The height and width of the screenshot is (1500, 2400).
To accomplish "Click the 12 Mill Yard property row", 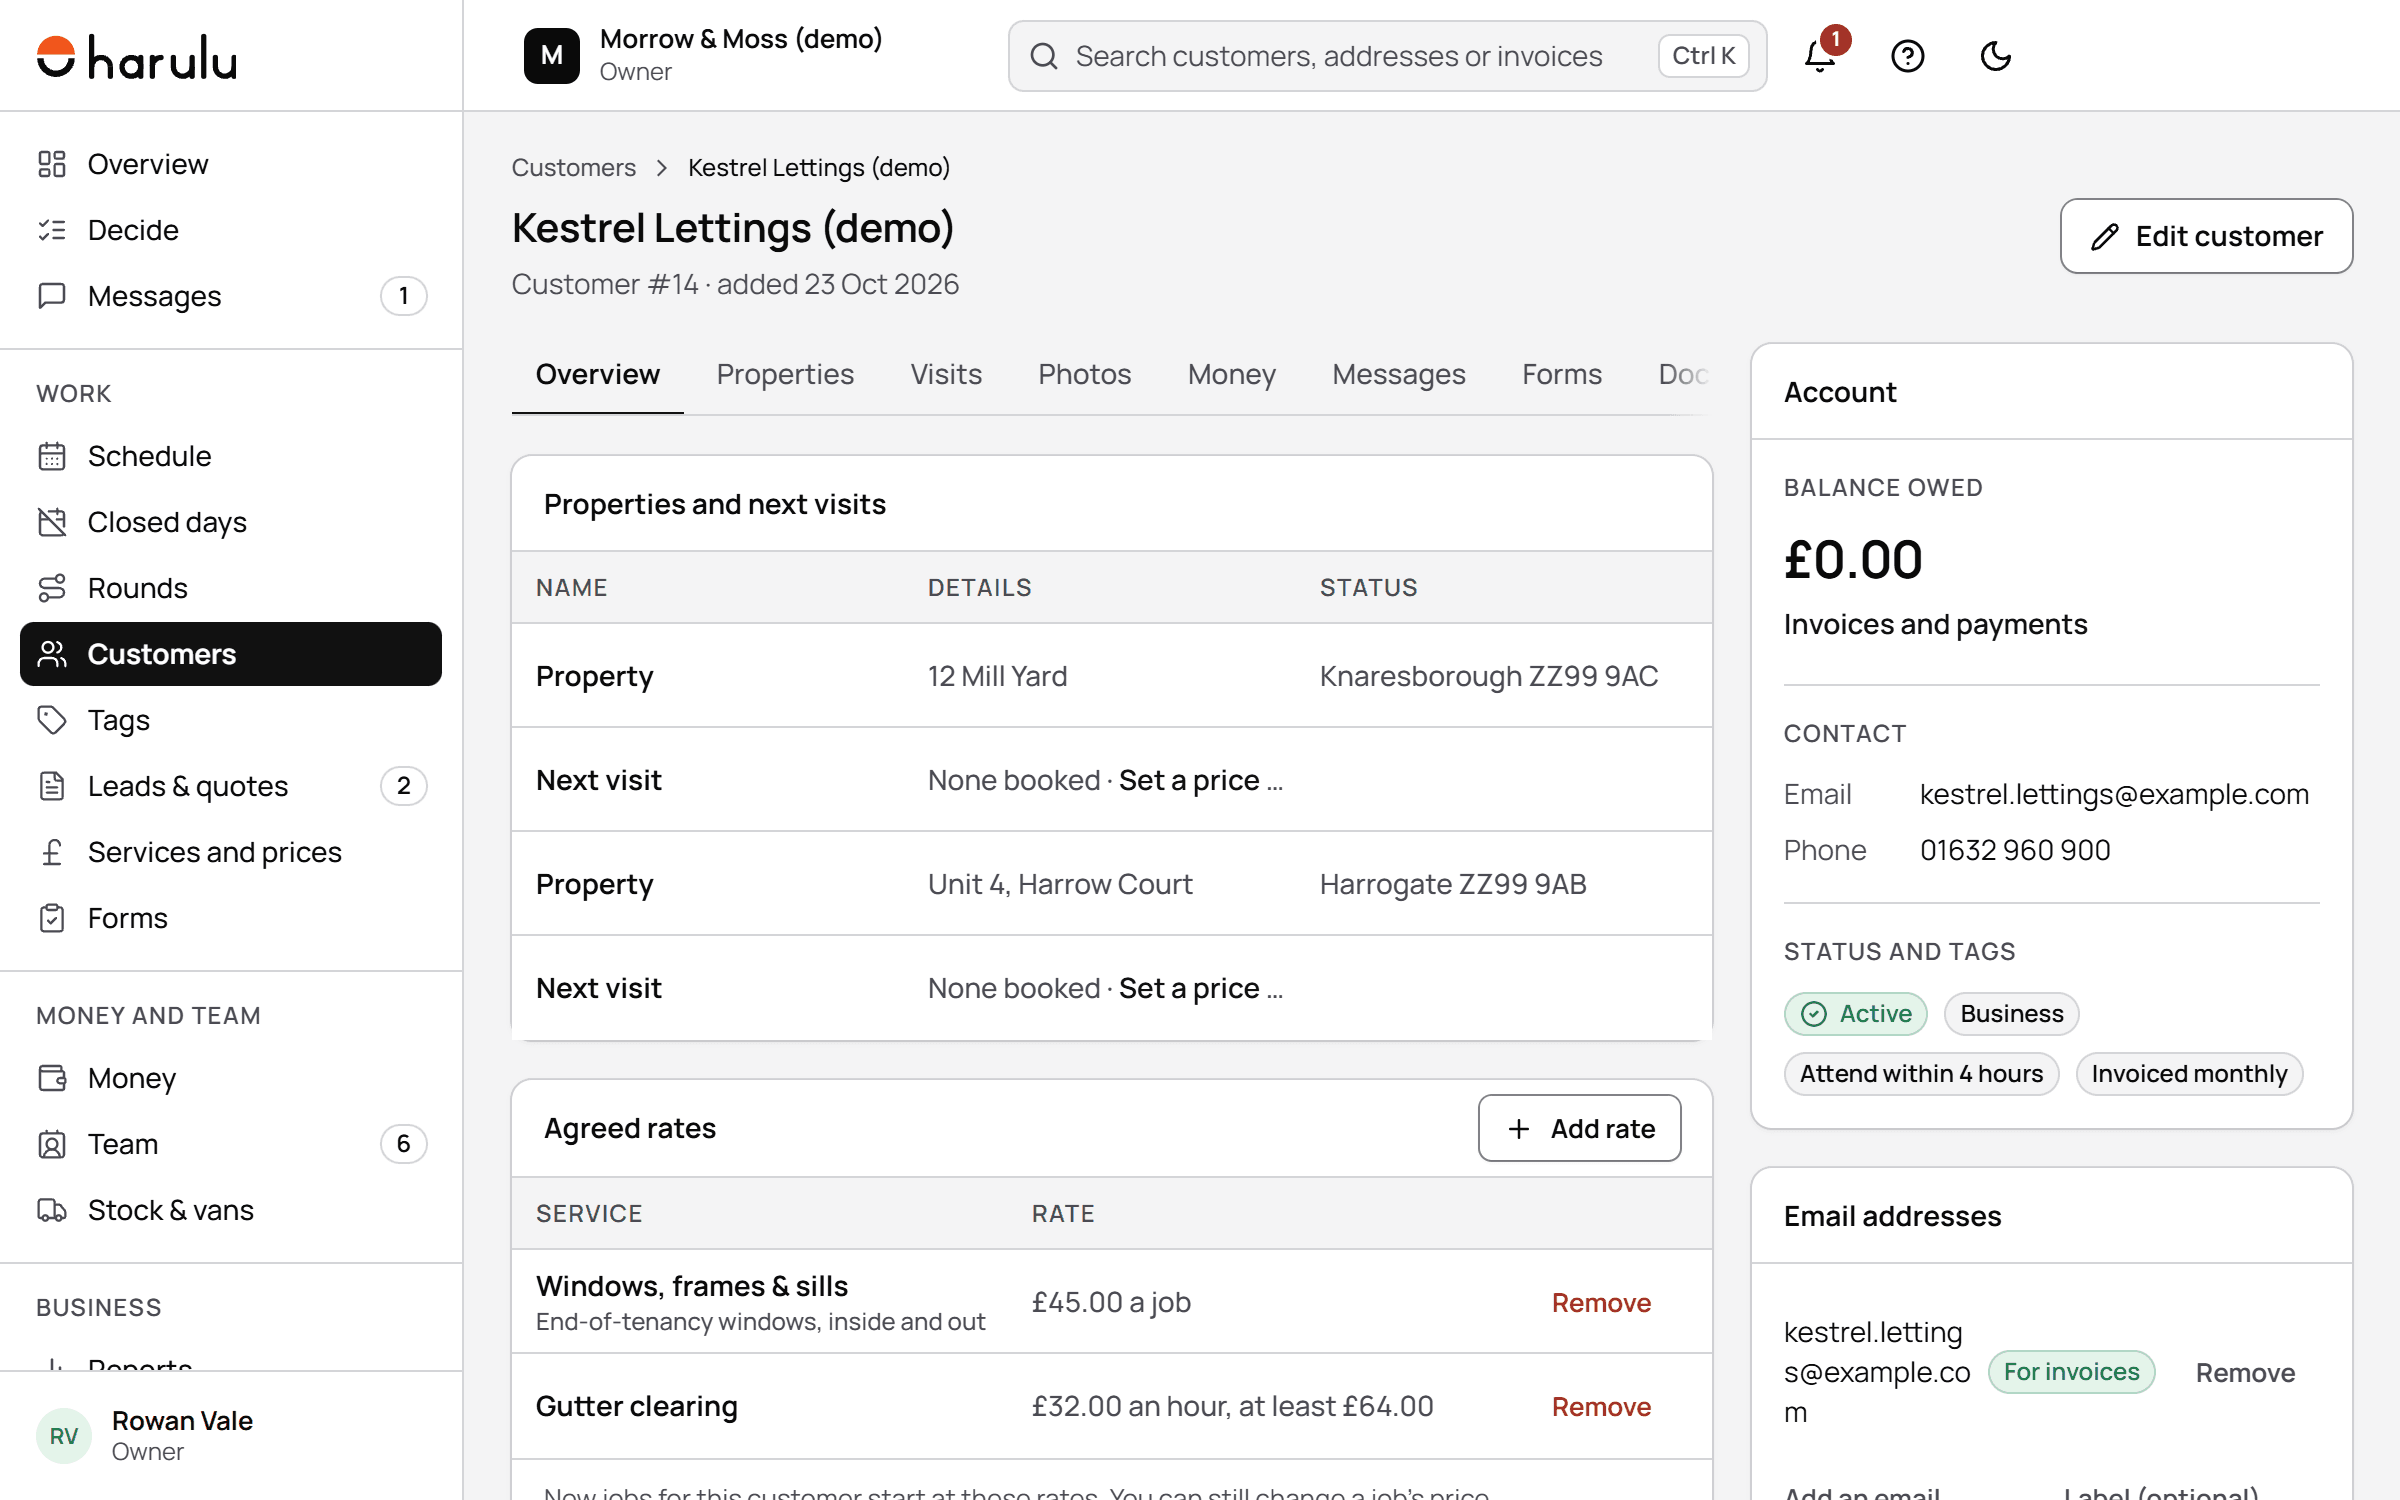I will point(1111,676).
